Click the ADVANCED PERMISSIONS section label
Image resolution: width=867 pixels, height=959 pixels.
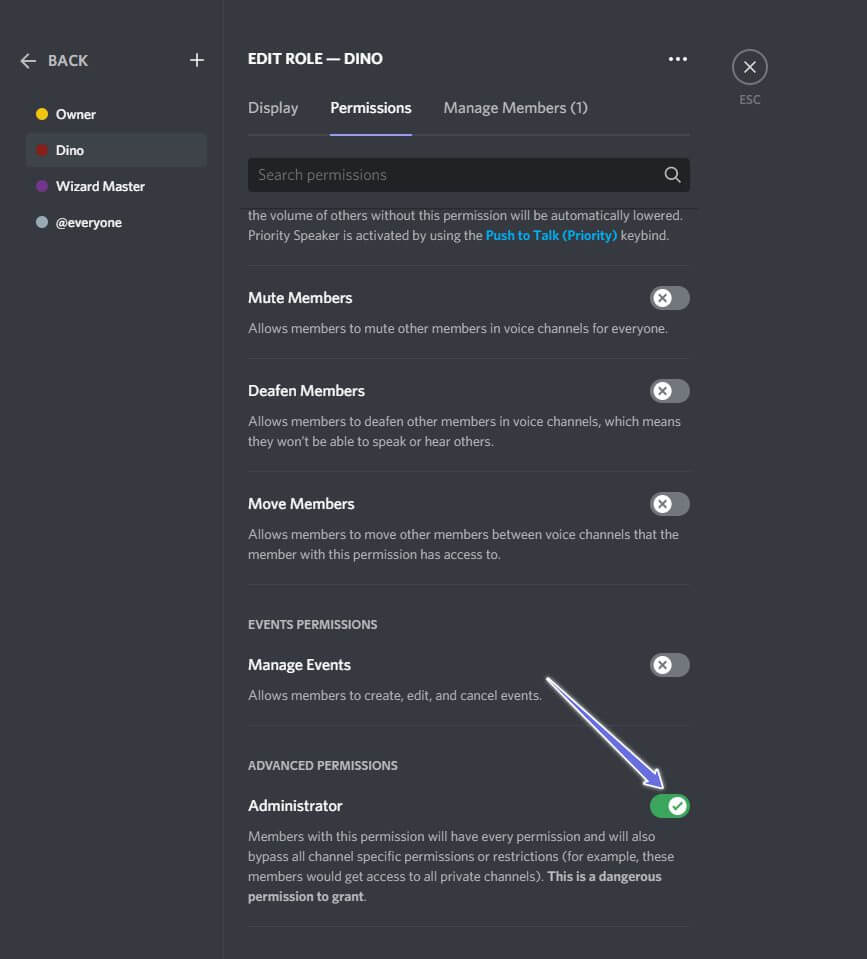coord(322,766)
